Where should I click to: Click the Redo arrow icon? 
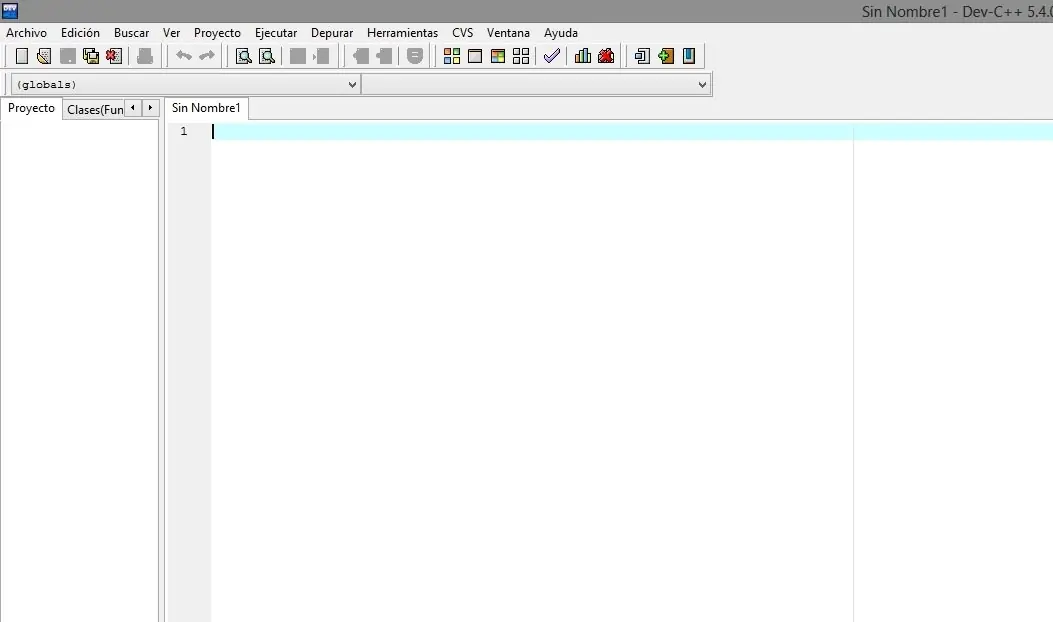click(207, 56)
